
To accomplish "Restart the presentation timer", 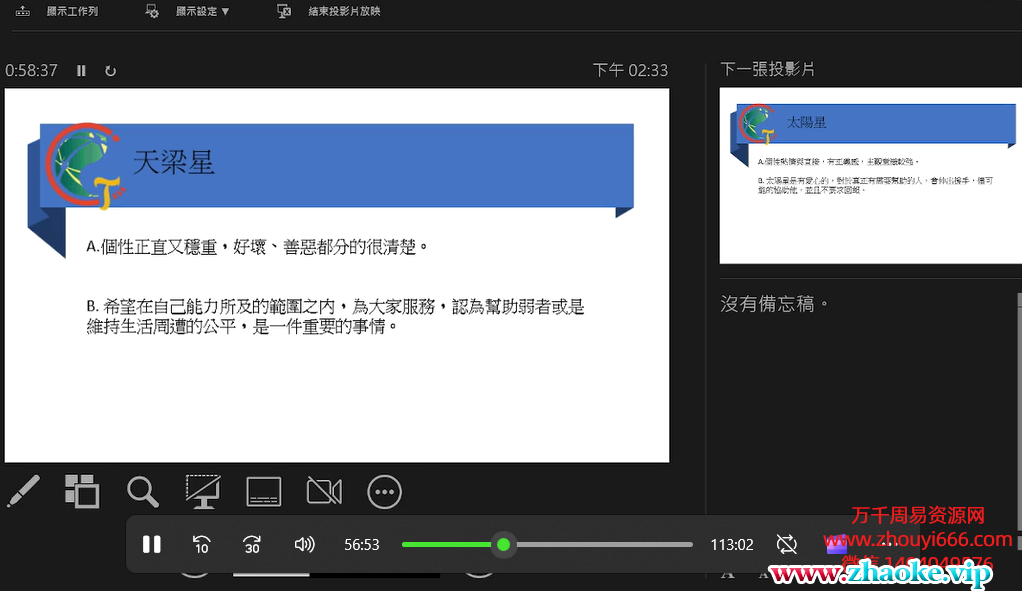I will point(110,71).
